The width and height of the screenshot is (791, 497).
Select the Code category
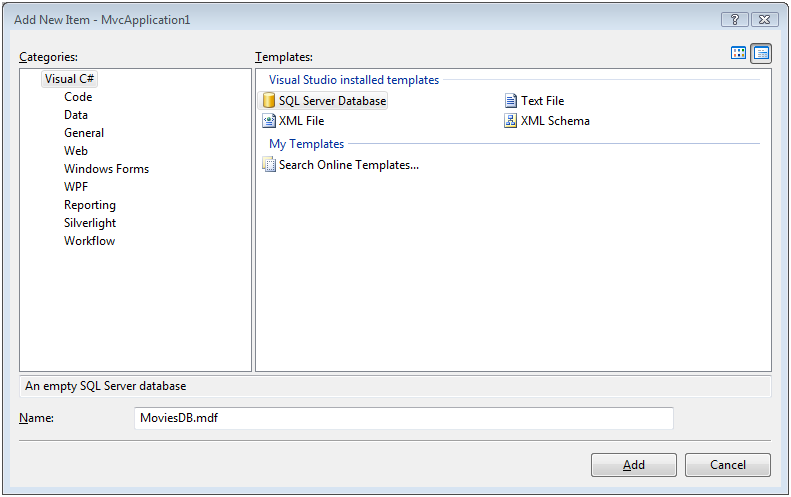click(x=78, y=97)
